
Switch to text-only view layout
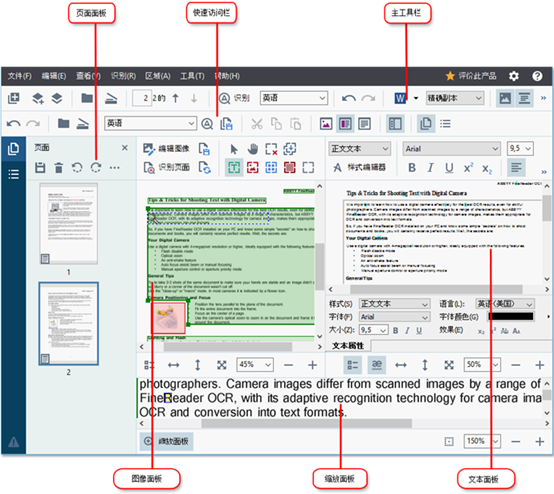364,124
